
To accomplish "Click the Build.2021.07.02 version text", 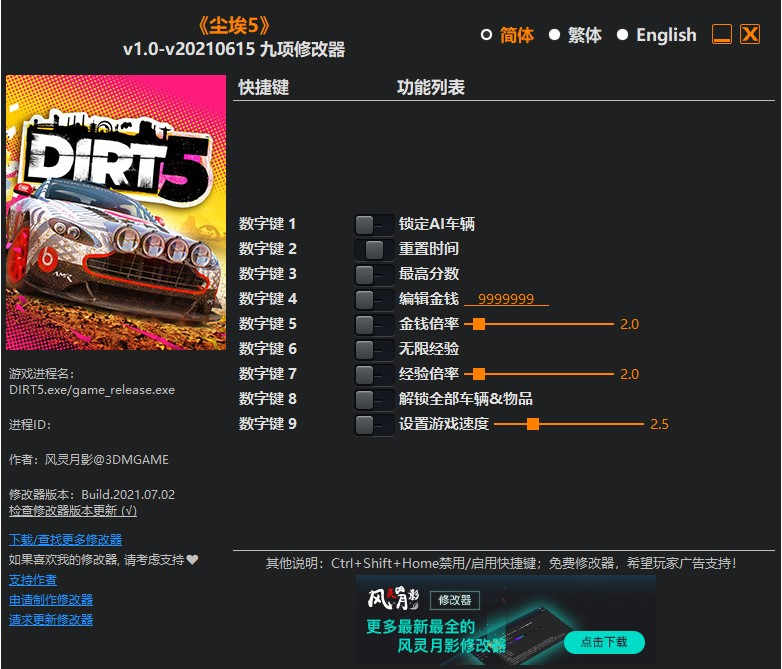I will coord(128,495).
